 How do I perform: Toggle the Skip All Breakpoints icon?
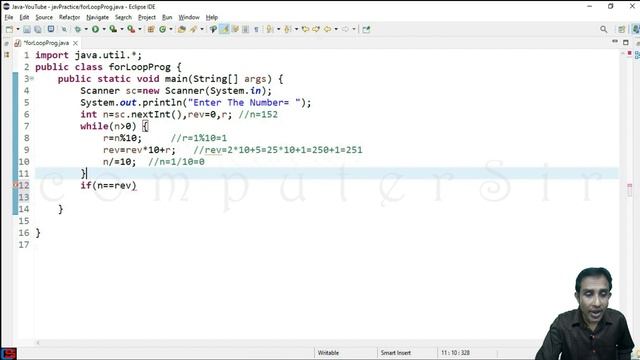(x=64, y=29)
